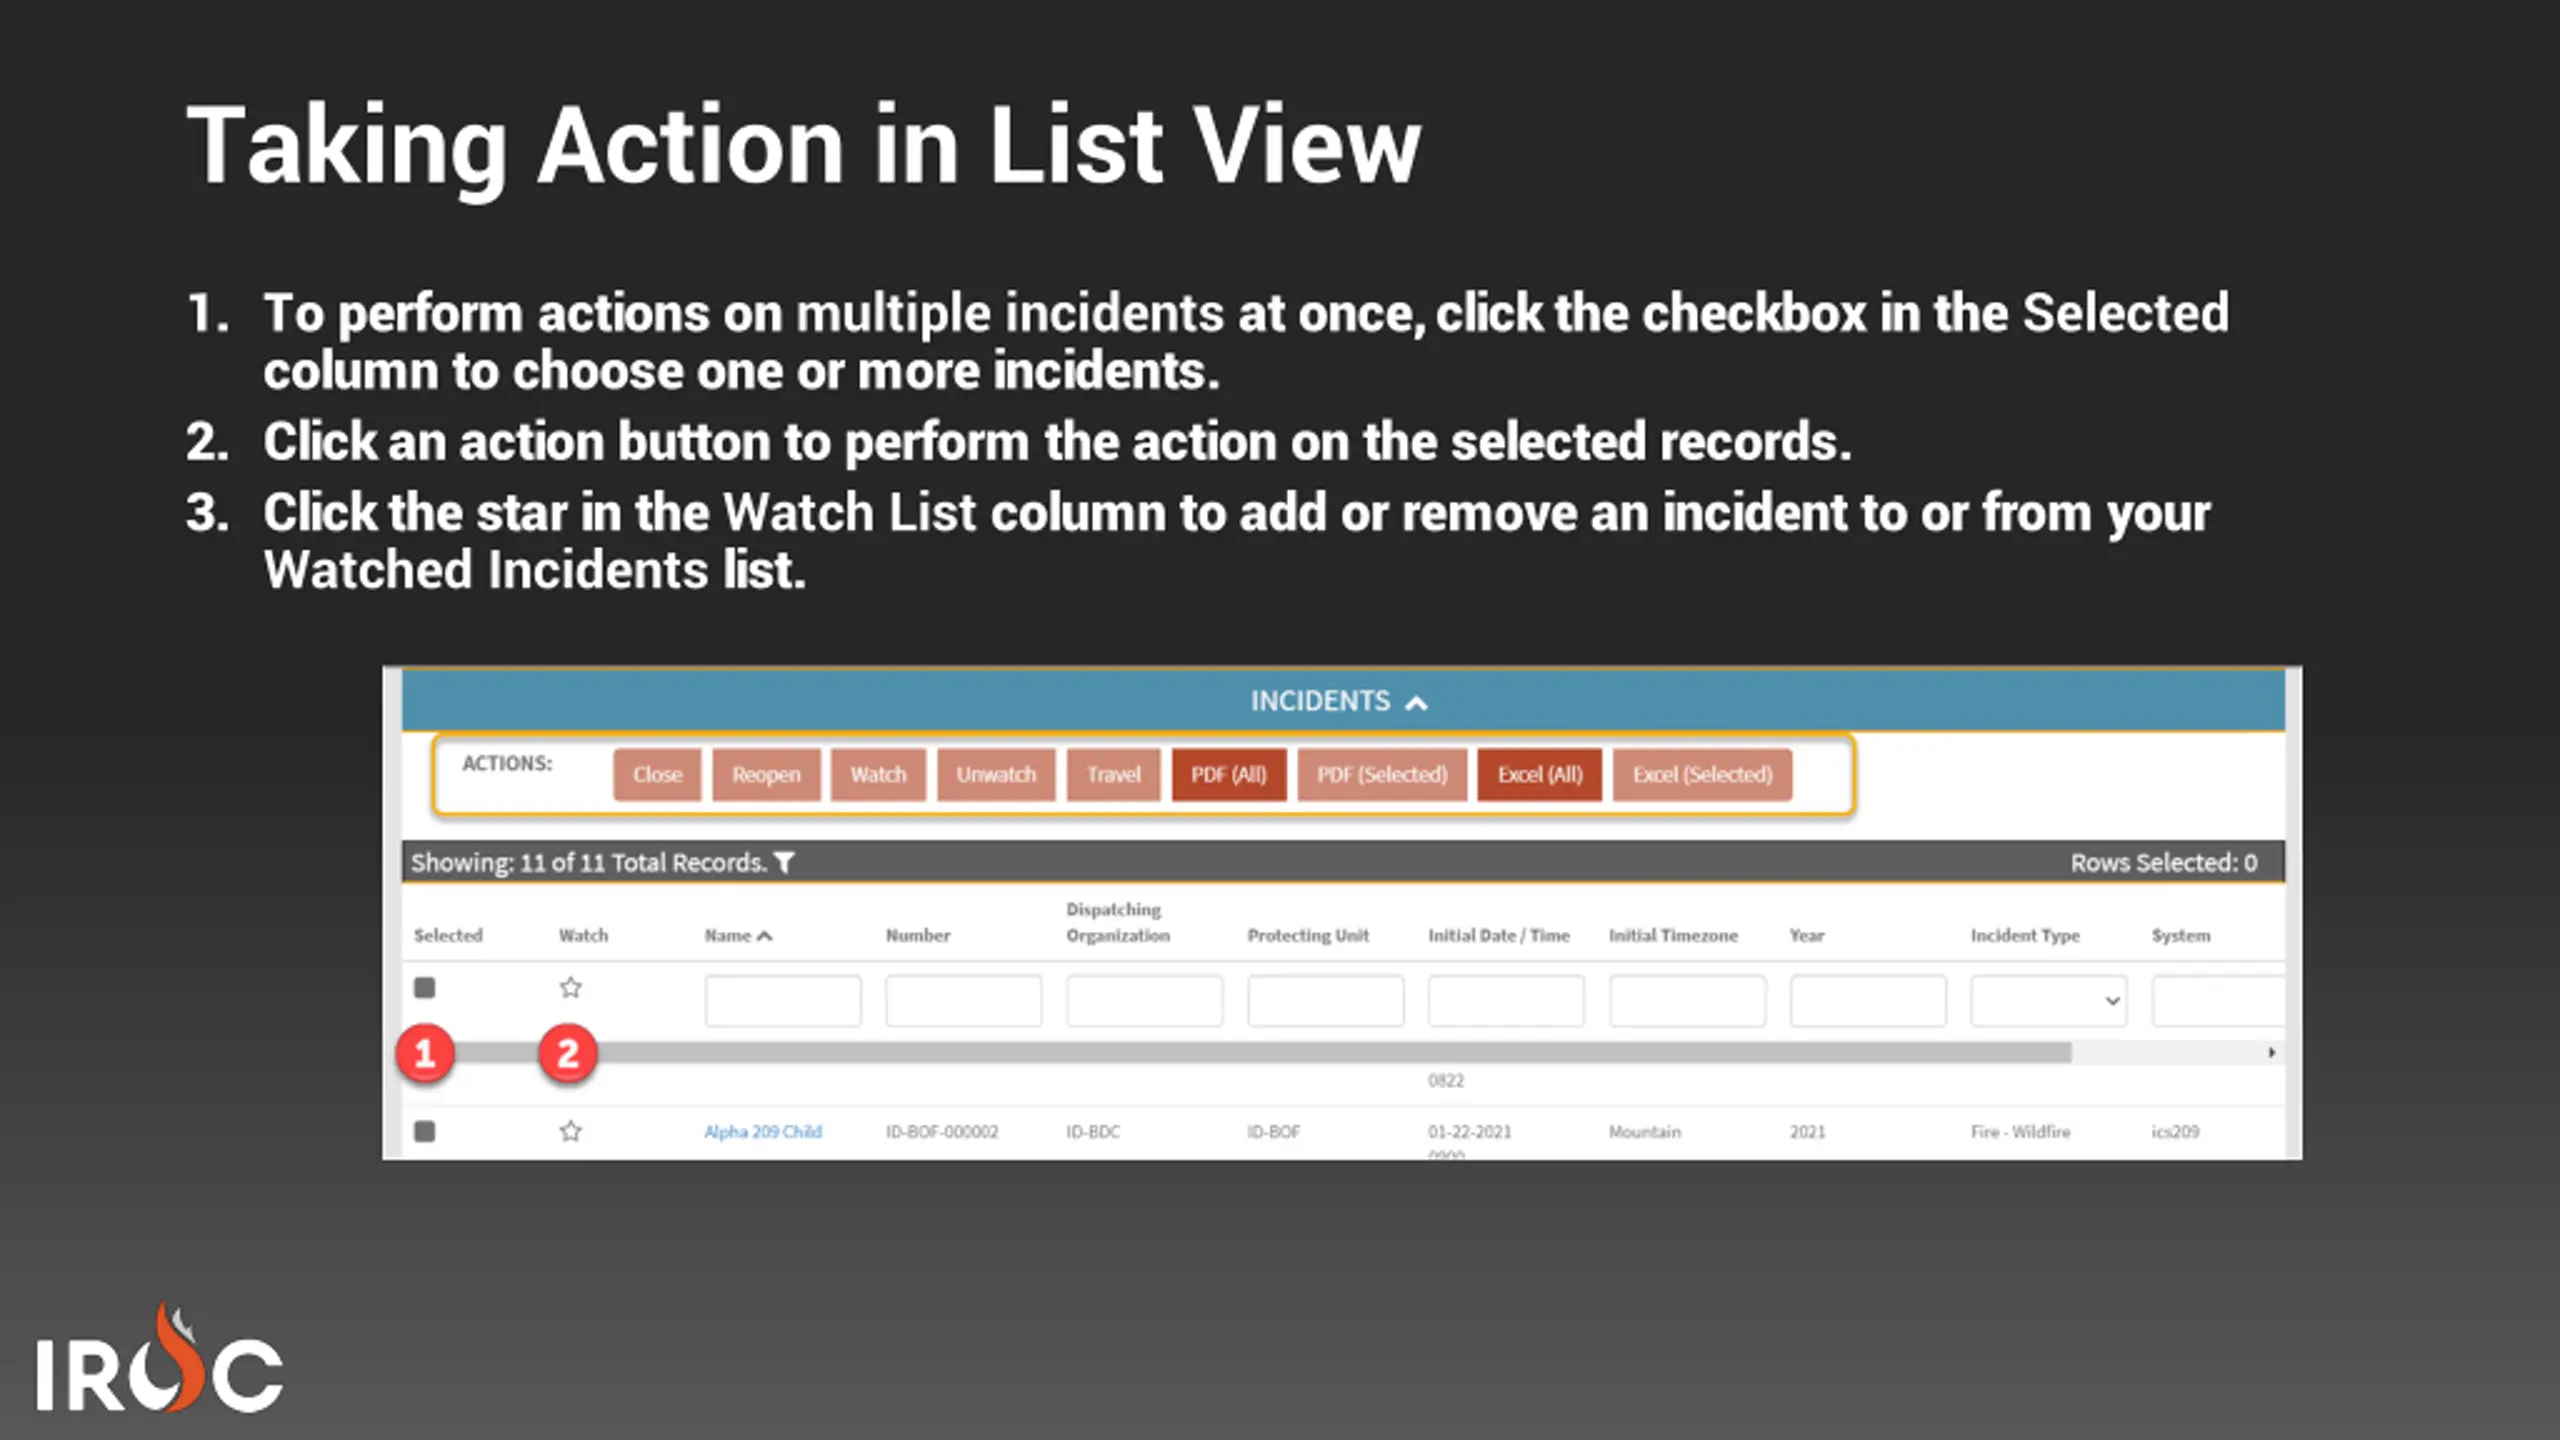This screenshot has height=1440, width=2560.
Task: Click the Excel (Selected) button
Action: coord(1702,775)
